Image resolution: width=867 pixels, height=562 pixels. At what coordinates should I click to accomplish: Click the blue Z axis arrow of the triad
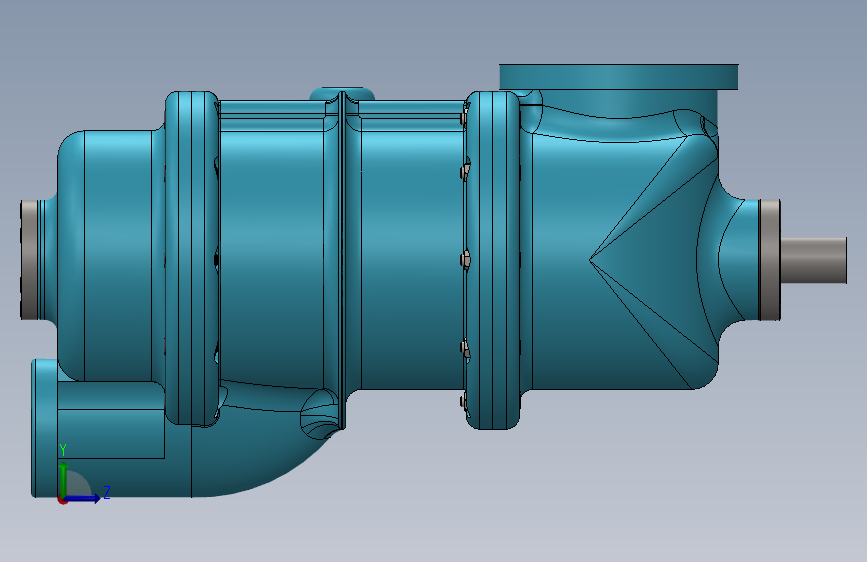[82, 498]
